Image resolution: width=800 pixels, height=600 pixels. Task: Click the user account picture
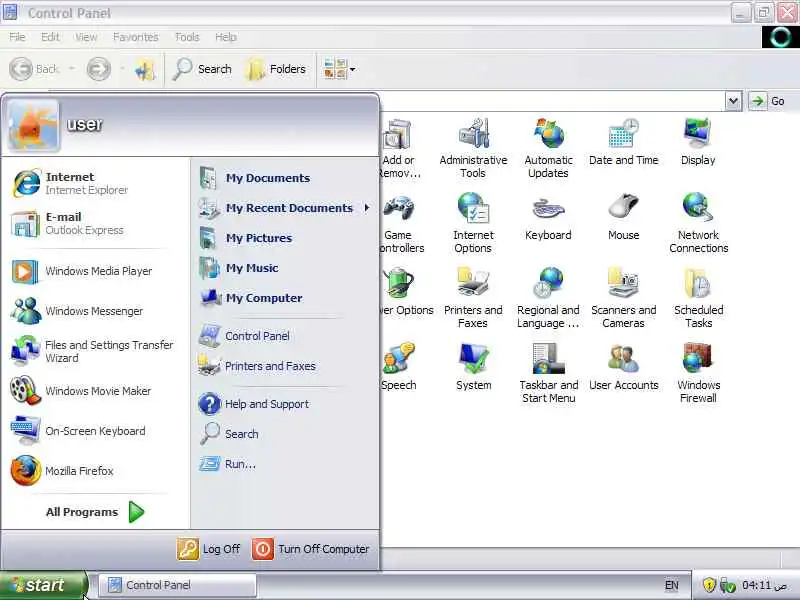coord(34,126)
